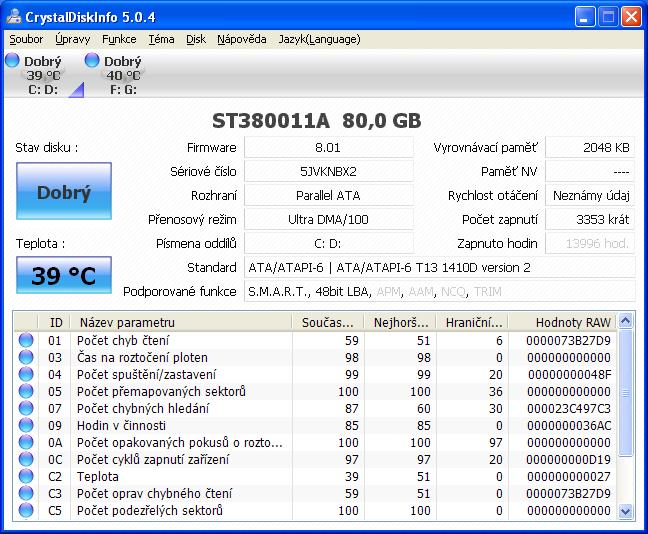The height and width of the screenshot is (534, 648).
Task: Click status orb of Teplota C2 row
Action: tap(26, 476)
